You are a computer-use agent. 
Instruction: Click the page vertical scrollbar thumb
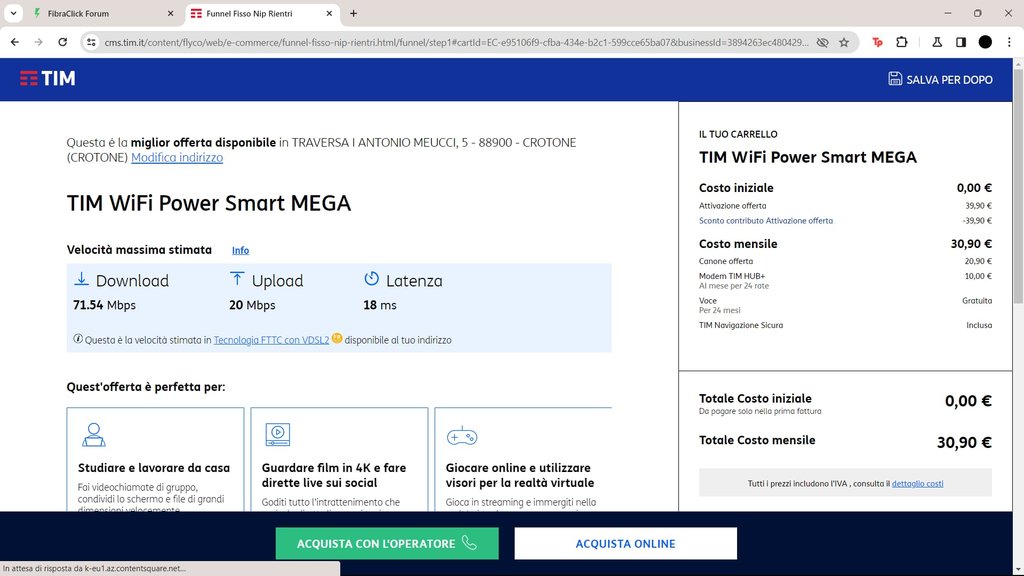click(1018, 186)
